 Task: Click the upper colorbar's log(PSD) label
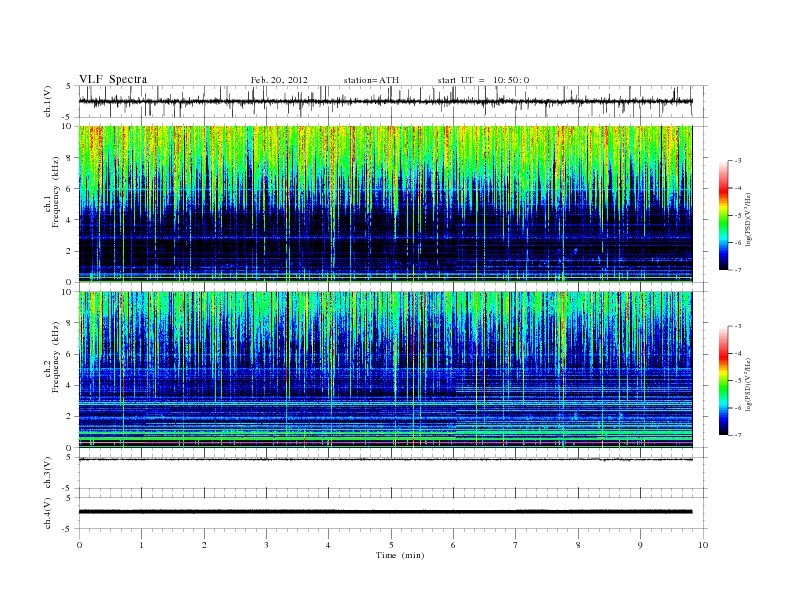[748, 219]
